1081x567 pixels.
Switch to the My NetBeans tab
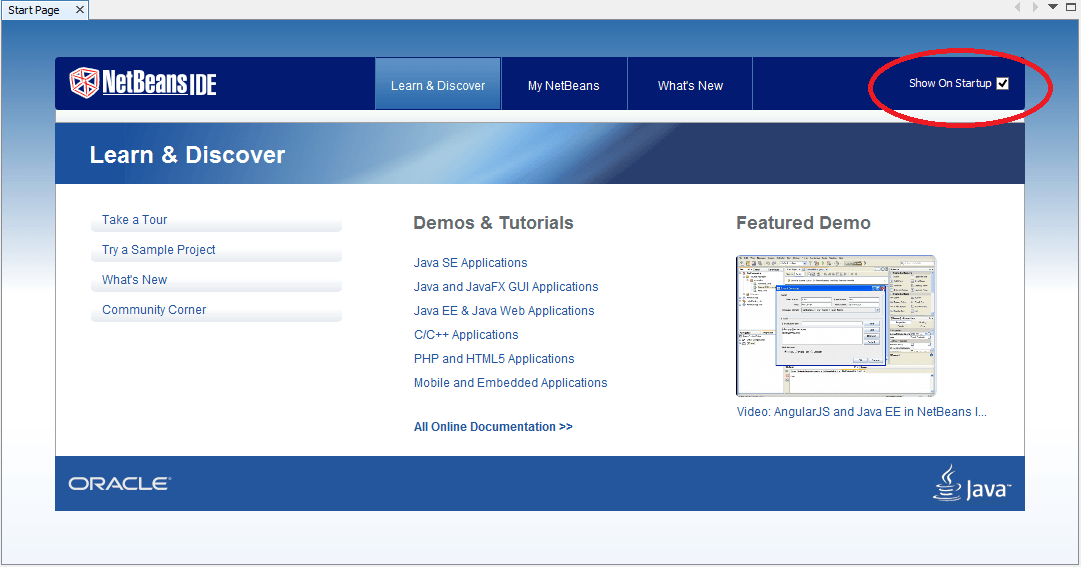pyautogui.click(x=564, y=86)
